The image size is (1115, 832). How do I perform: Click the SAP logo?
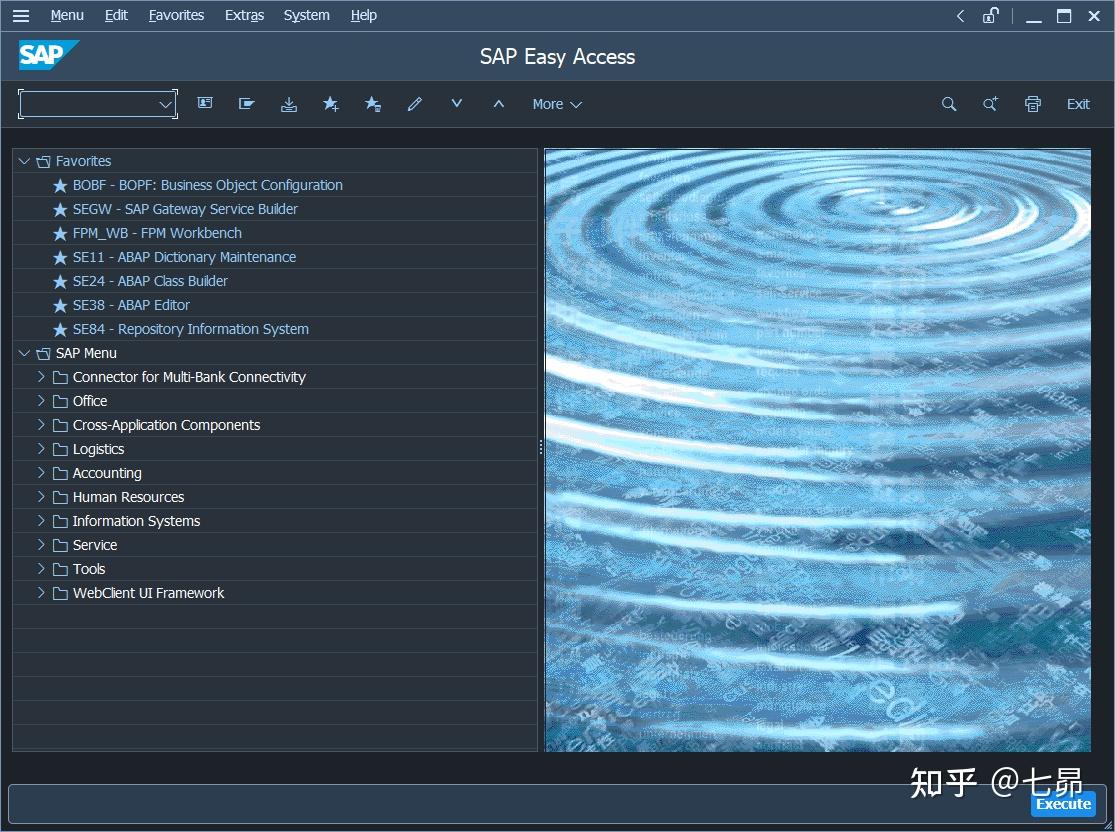(48, 55)
